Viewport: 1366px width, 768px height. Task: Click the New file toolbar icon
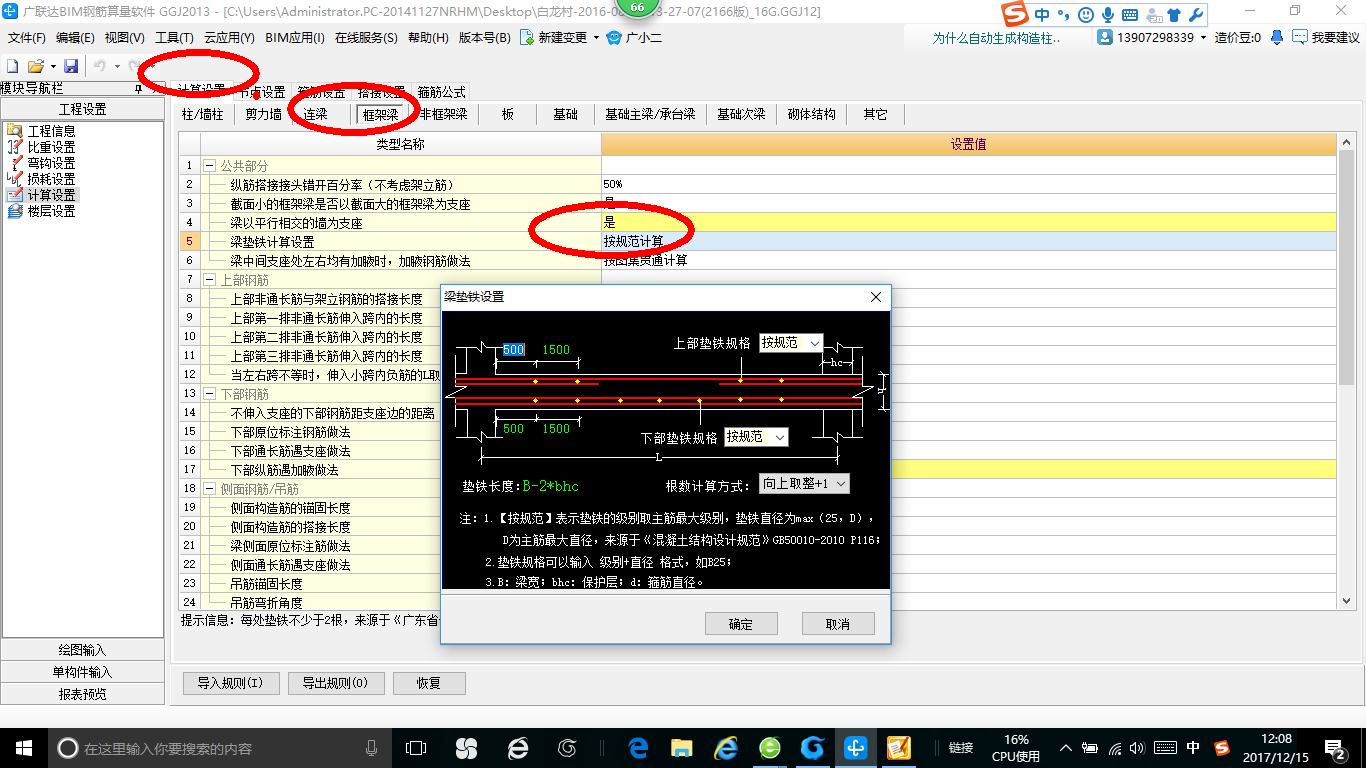(x=13, y=66)
